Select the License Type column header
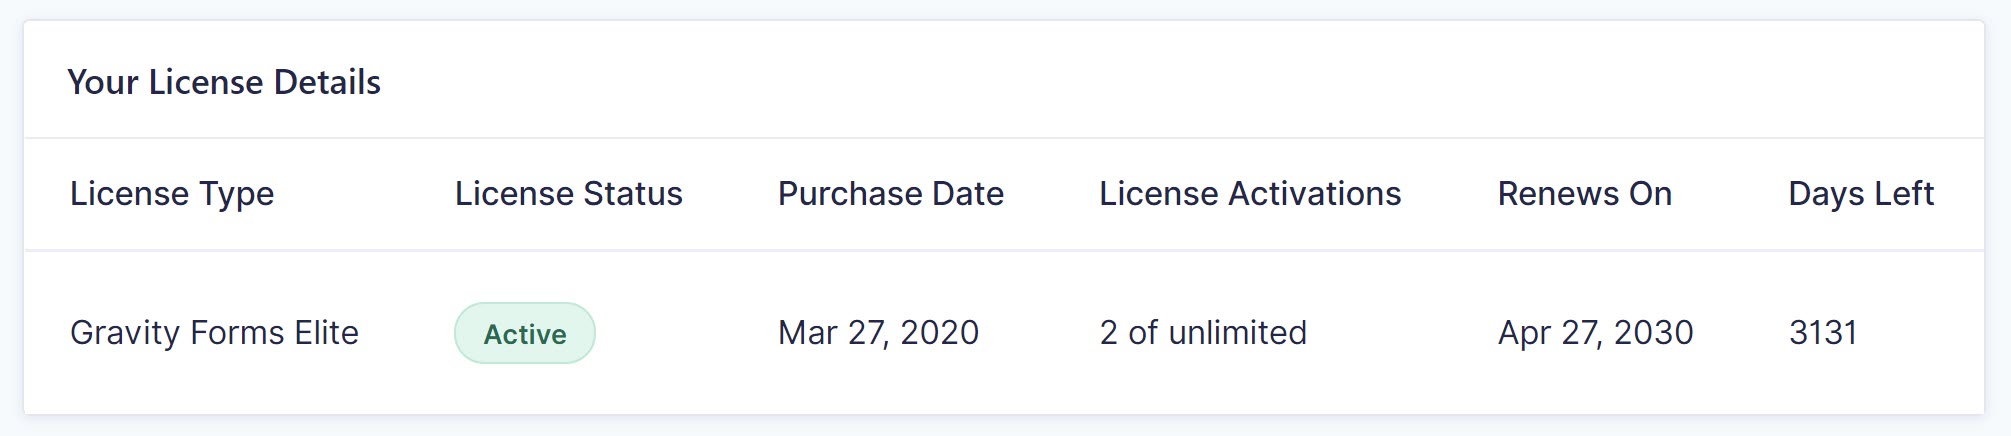Screen dimensions: 2011x436 coord(172,193)
